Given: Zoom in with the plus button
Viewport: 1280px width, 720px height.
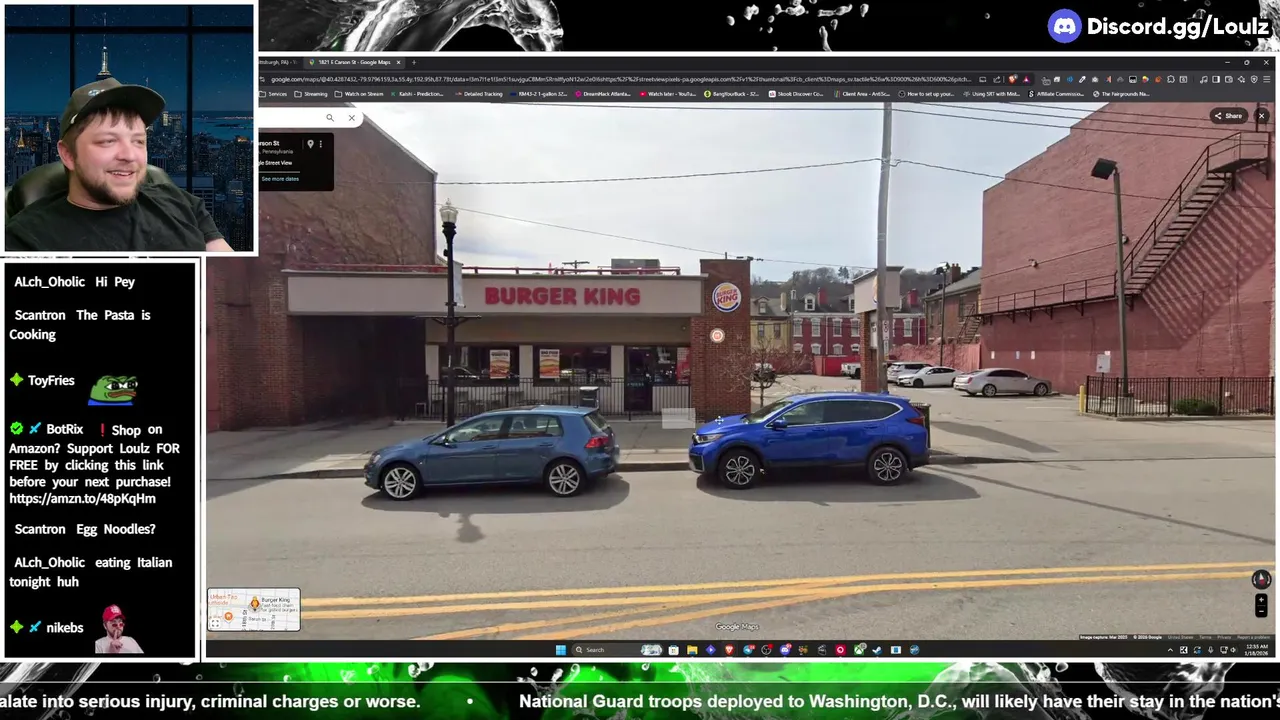Looking at the screenshot, I should 1261,600.
